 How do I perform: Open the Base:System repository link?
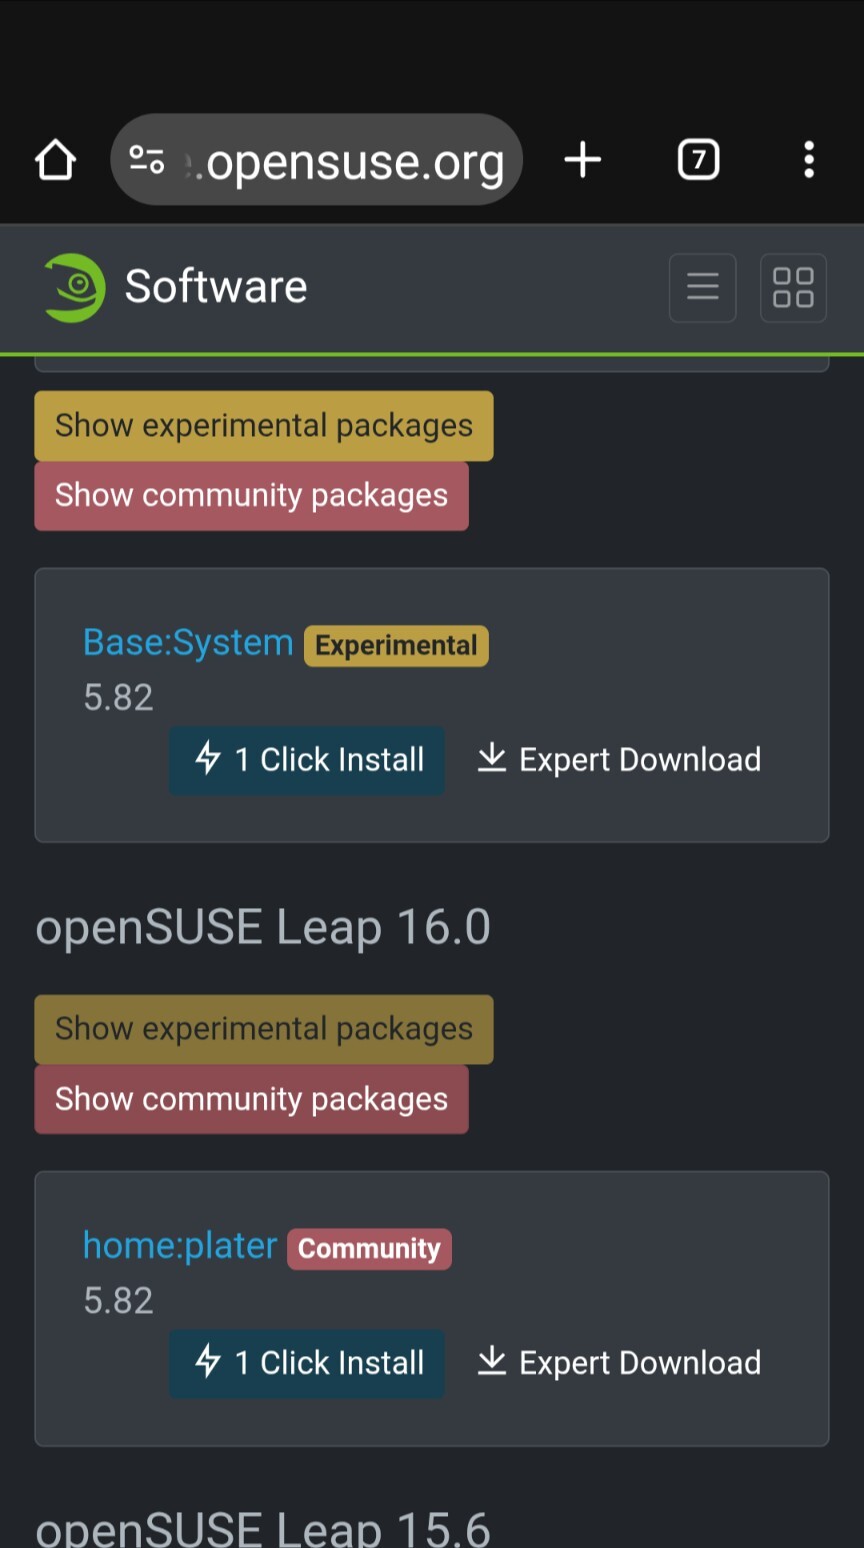188,643
